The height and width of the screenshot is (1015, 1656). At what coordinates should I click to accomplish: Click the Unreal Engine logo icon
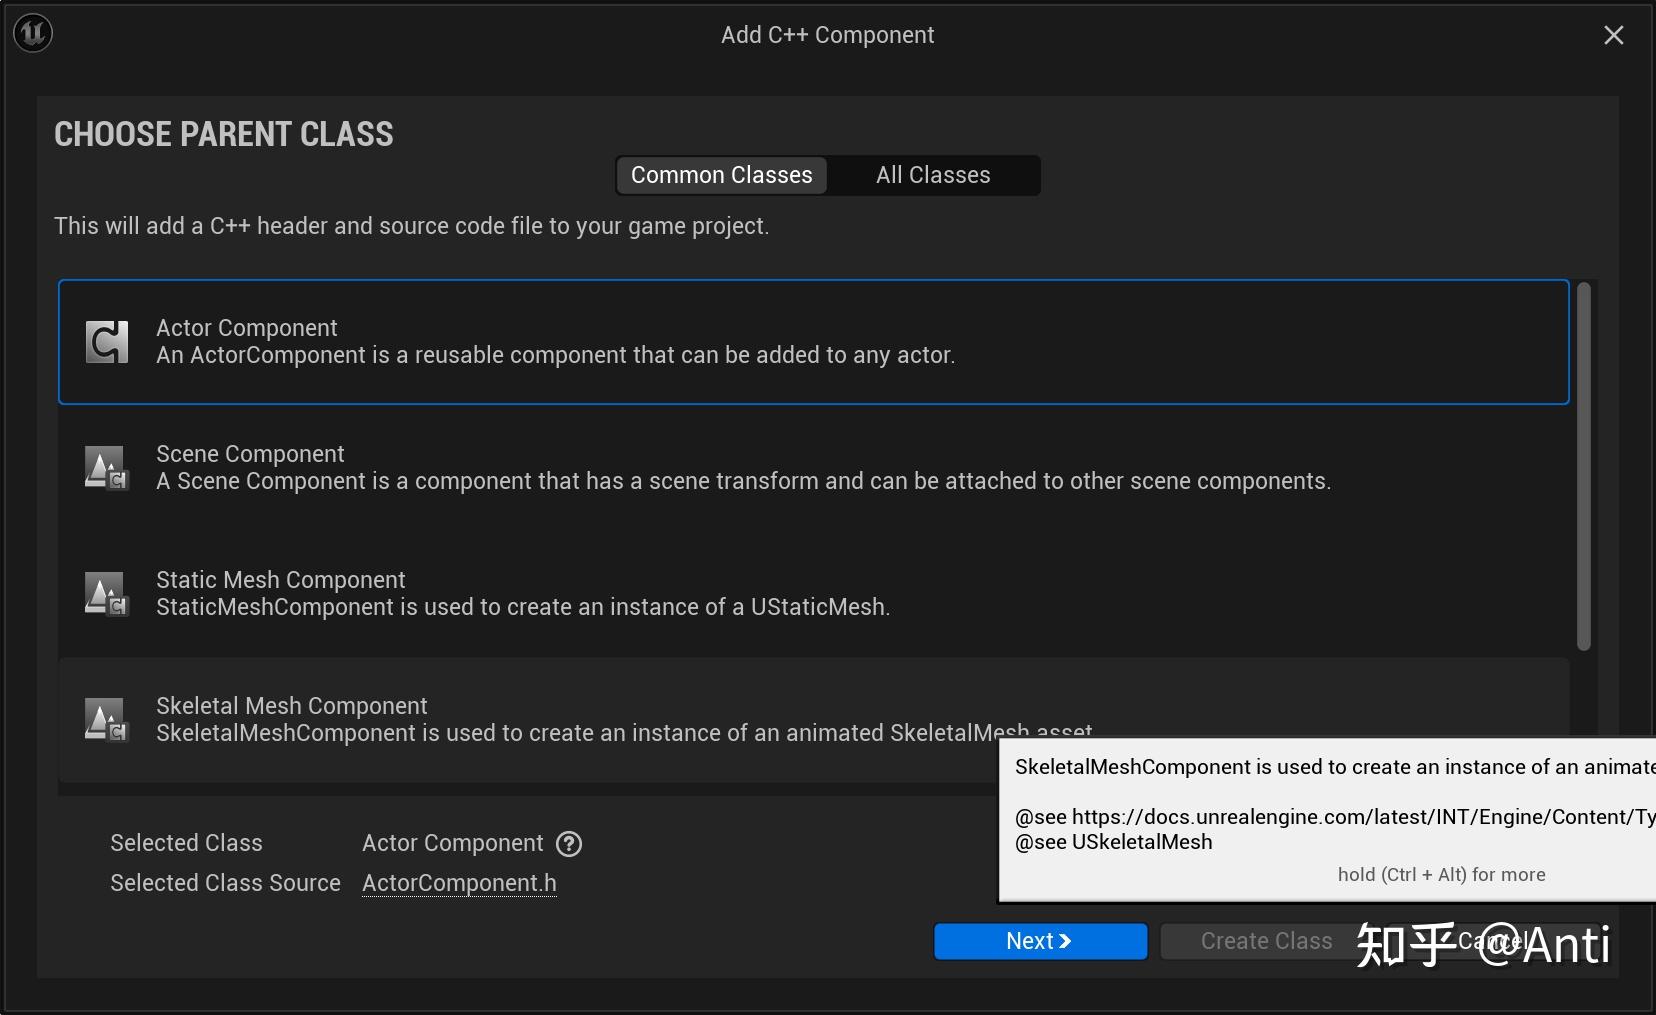click(33, 33)
